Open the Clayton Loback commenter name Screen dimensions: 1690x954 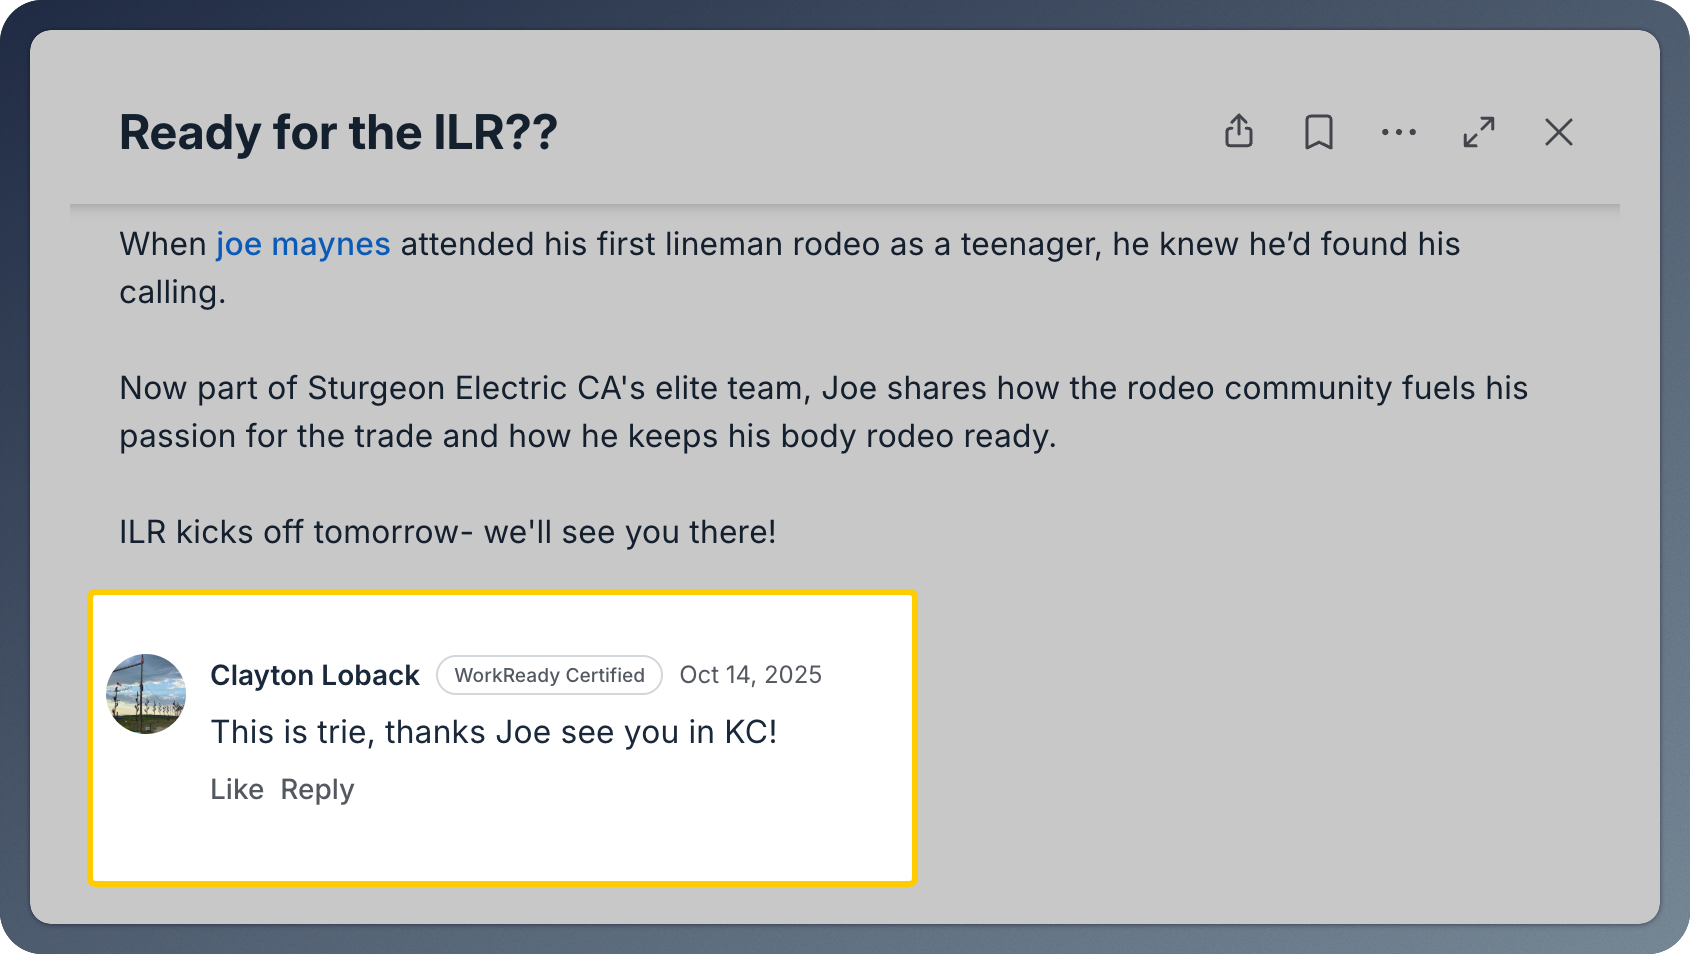click(315, 676)
